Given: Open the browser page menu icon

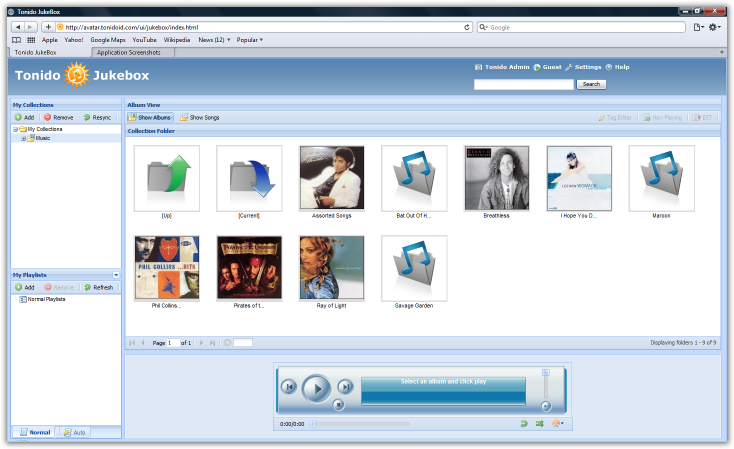Looking at the screenshot, I should [x=698, y=27].
